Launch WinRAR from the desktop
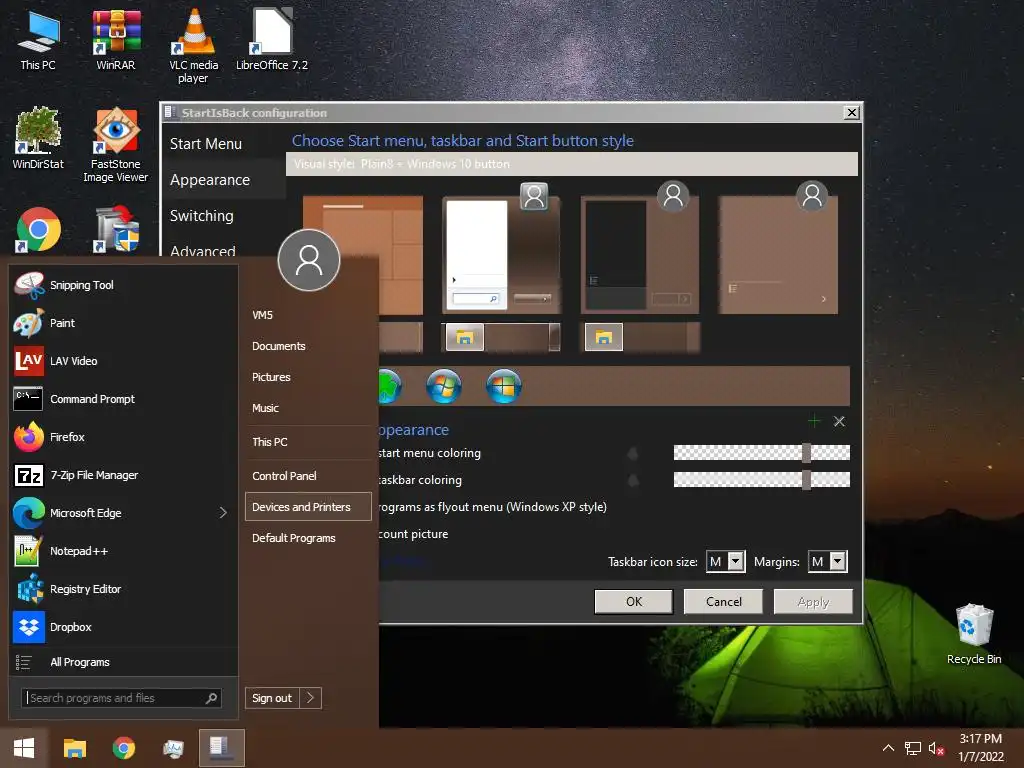1024x768 pixels. (116, 40)
